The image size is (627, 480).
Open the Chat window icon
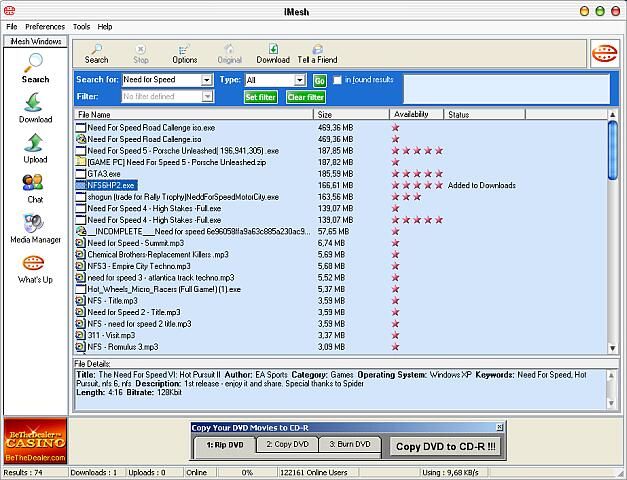click(34, 188)
